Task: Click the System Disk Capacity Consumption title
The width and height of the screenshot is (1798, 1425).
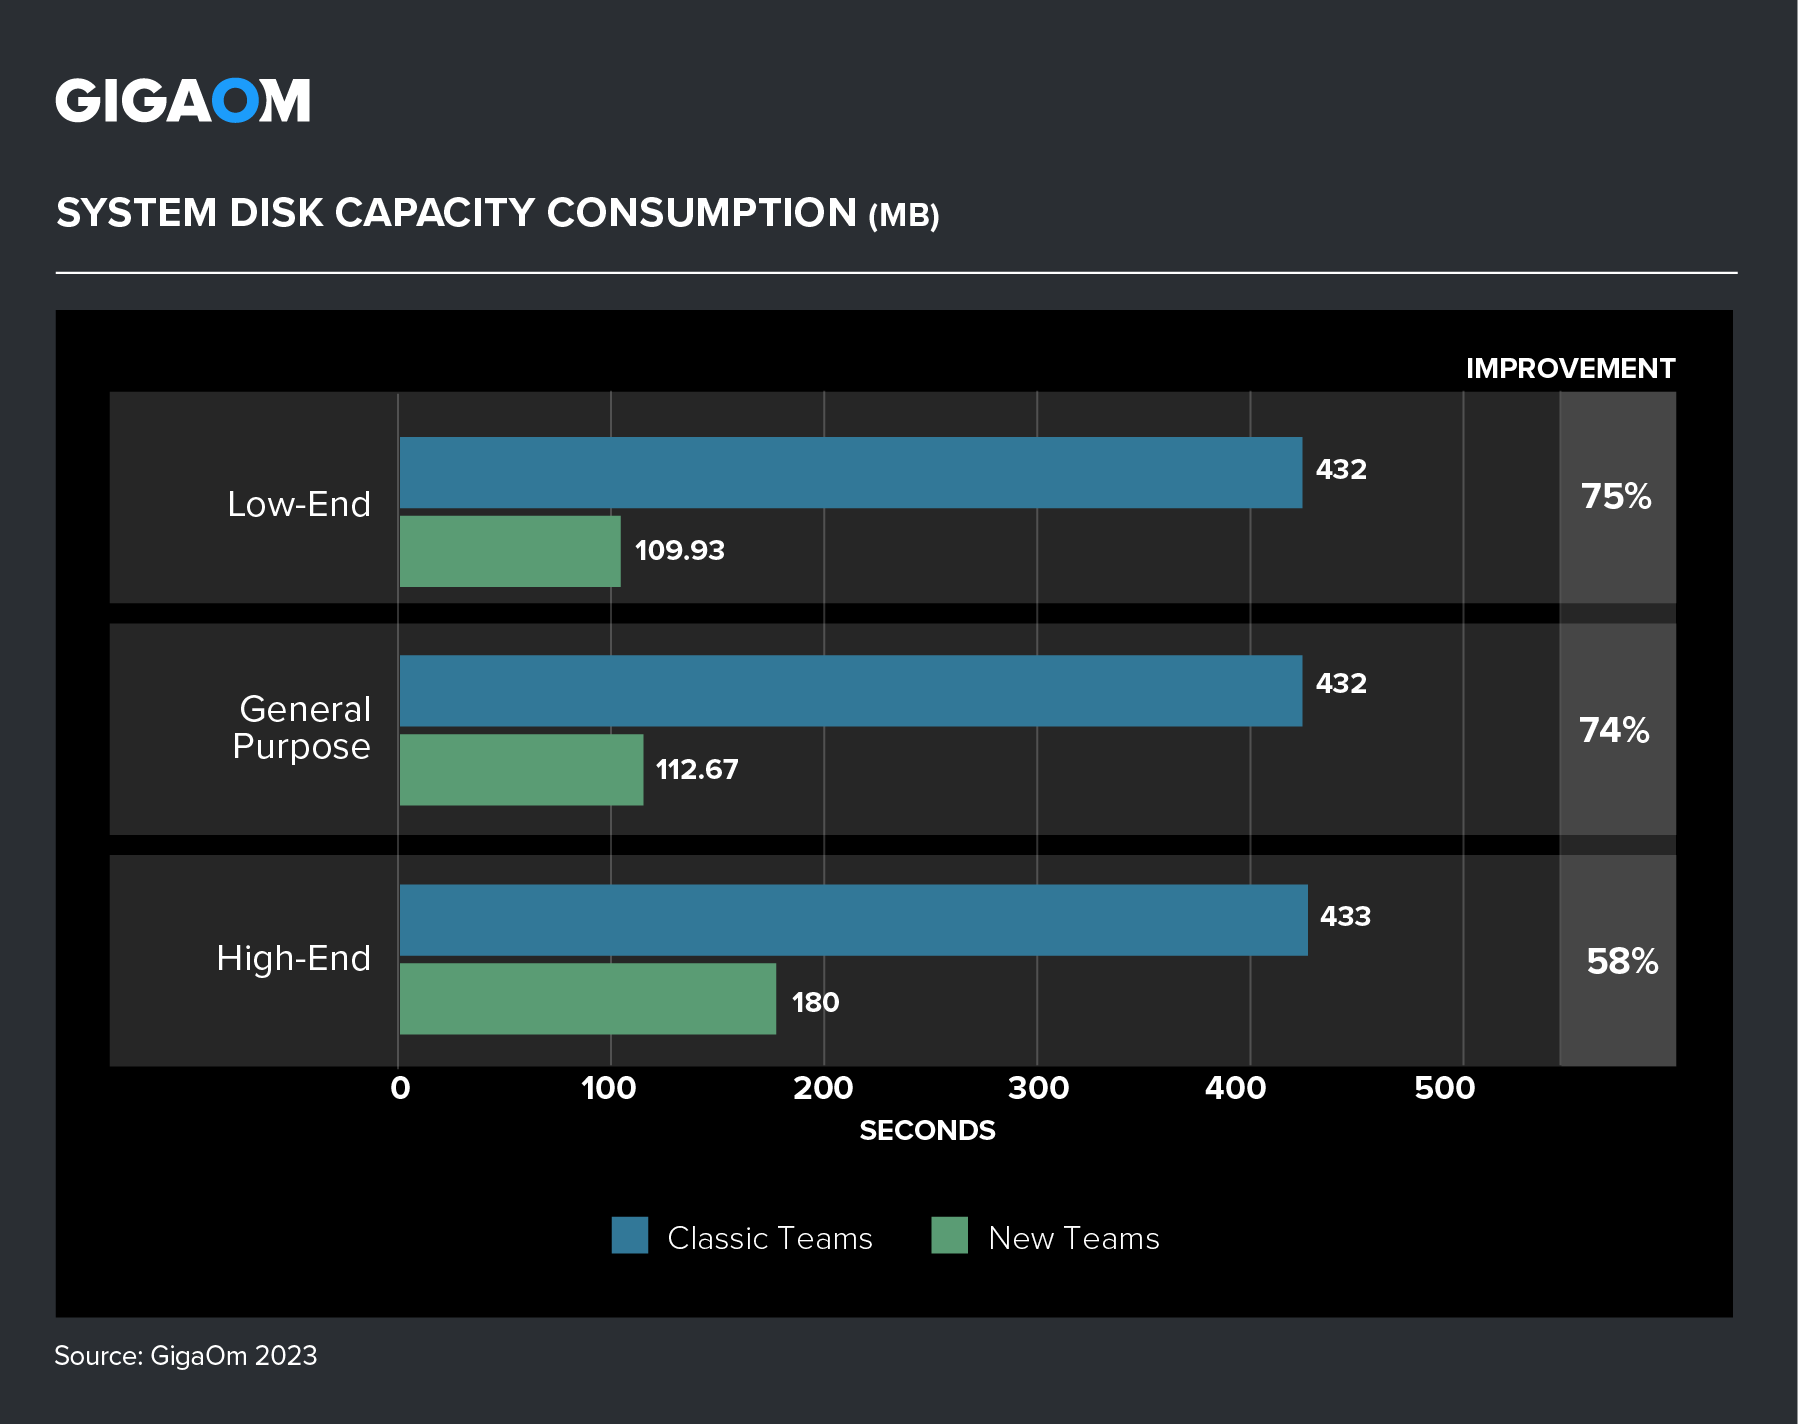Action: pos(497,213)
